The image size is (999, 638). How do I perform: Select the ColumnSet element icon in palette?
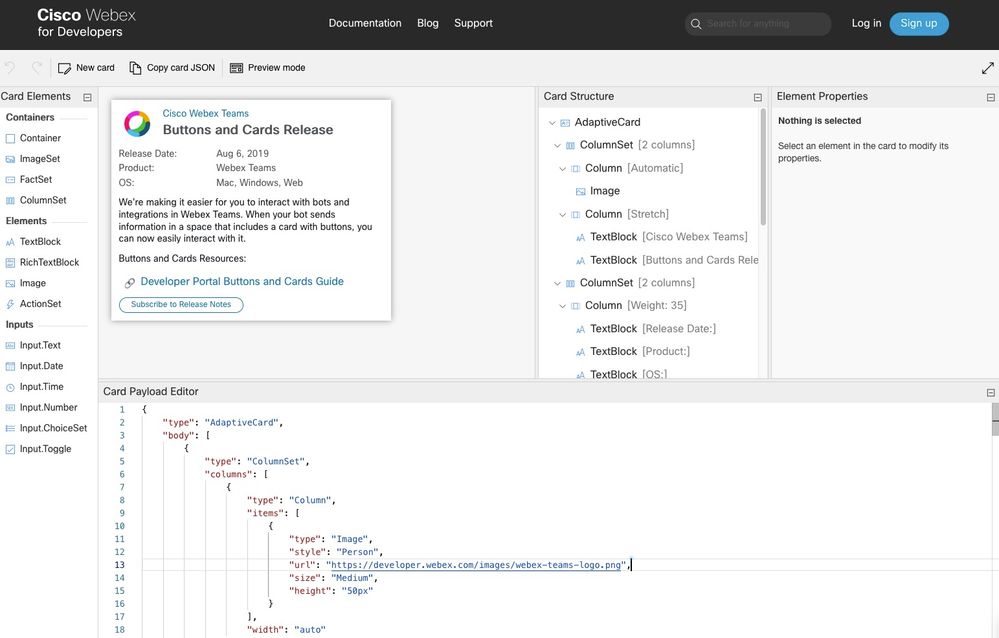[10, 201]
